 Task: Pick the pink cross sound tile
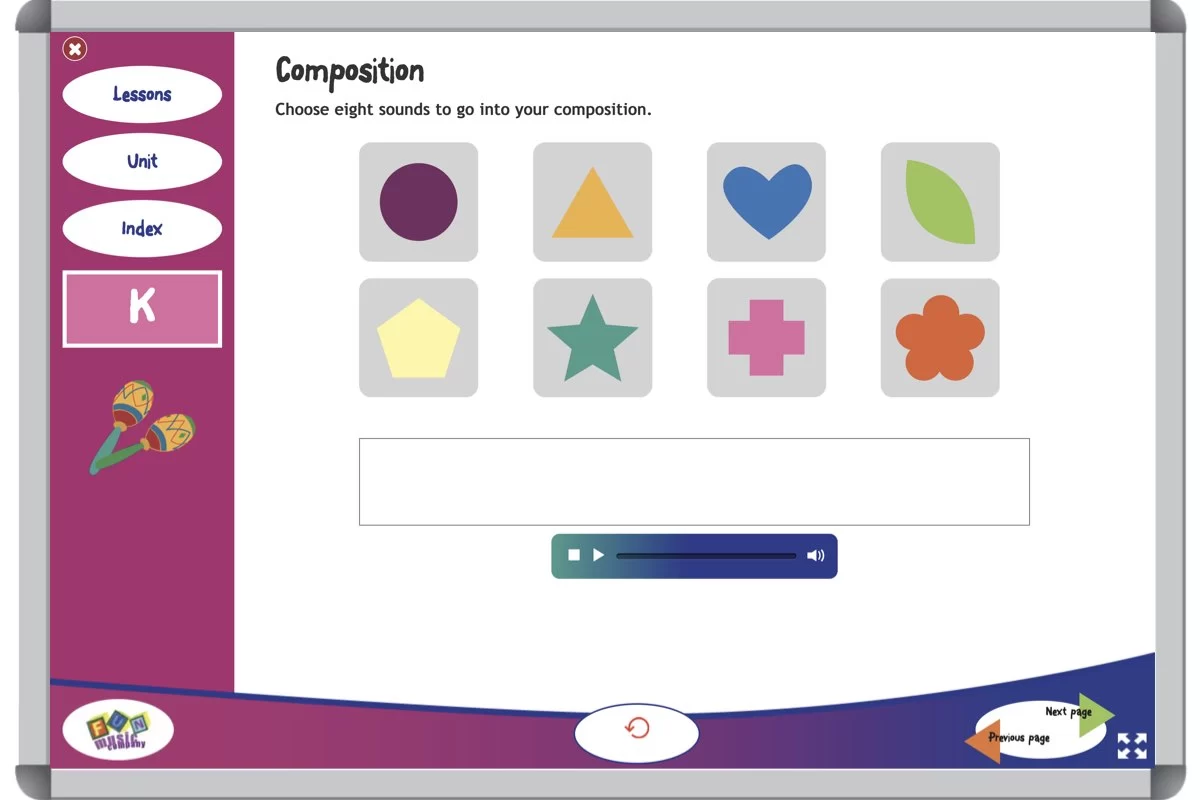coord(766,338)
